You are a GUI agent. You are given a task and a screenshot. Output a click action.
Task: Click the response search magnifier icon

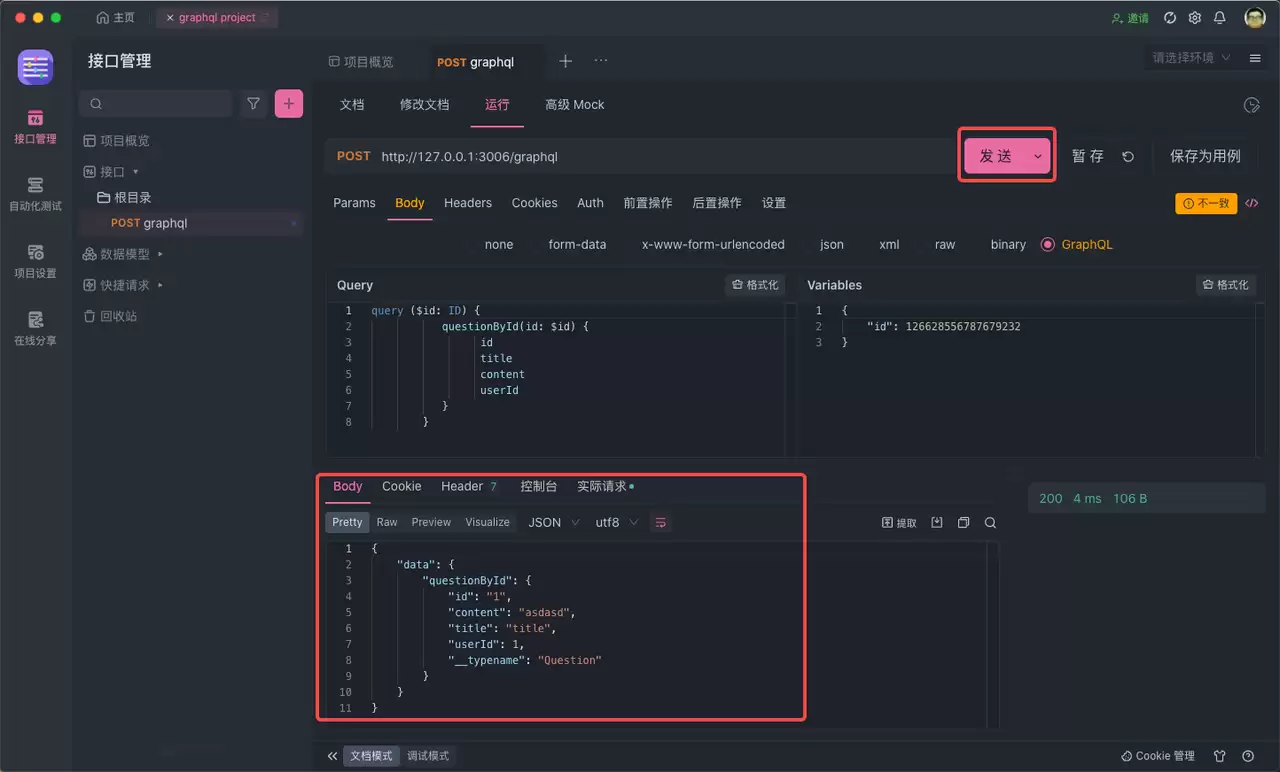(x=990, y=522)
